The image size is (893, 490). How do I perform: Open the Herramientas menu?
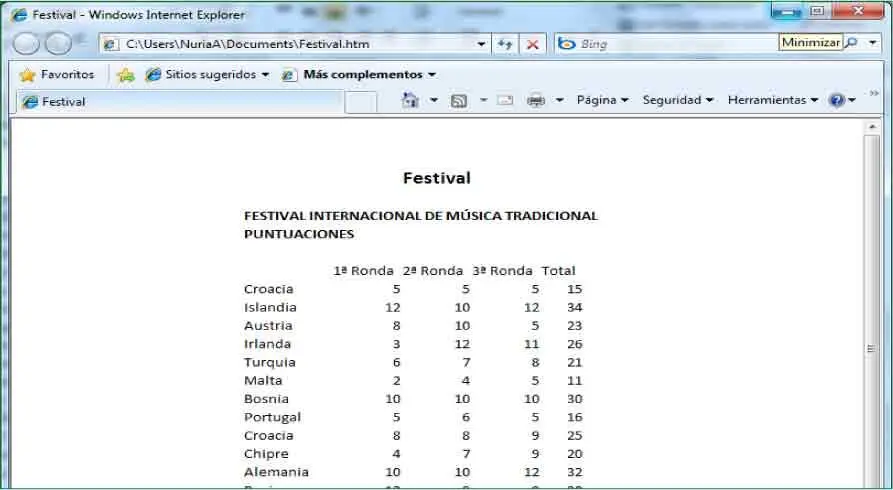coord(772,100)
